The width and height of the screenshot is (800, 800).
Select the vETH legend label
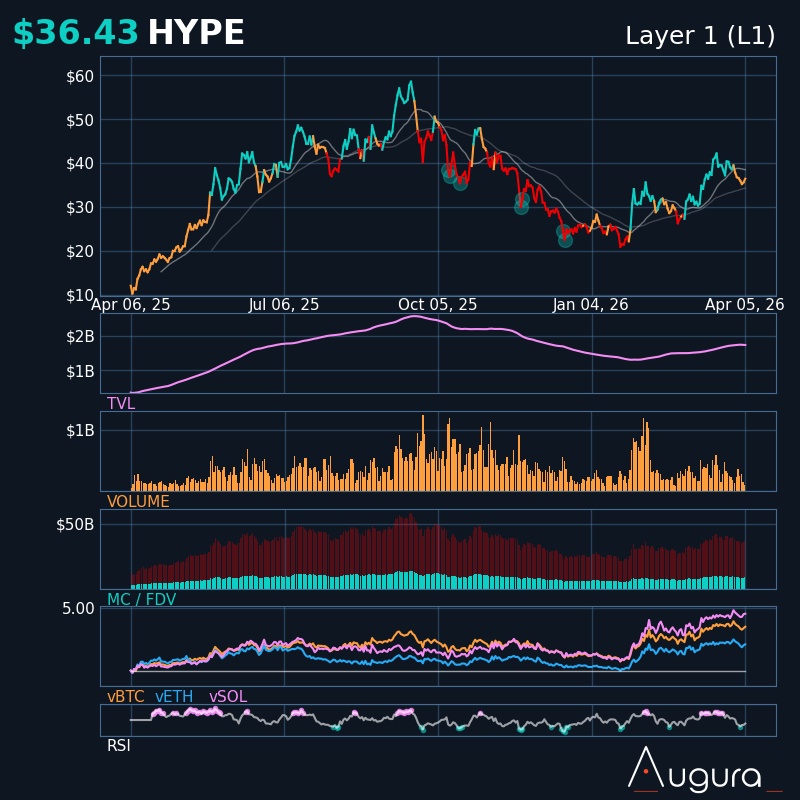tap(174, 697)
